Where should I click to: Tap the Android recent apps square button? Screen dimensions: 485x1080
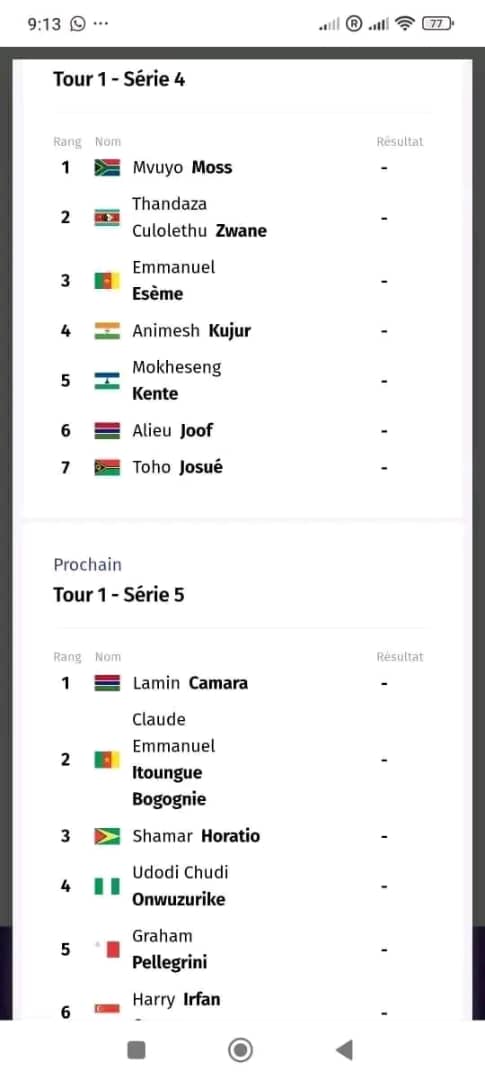[136, 1050]
